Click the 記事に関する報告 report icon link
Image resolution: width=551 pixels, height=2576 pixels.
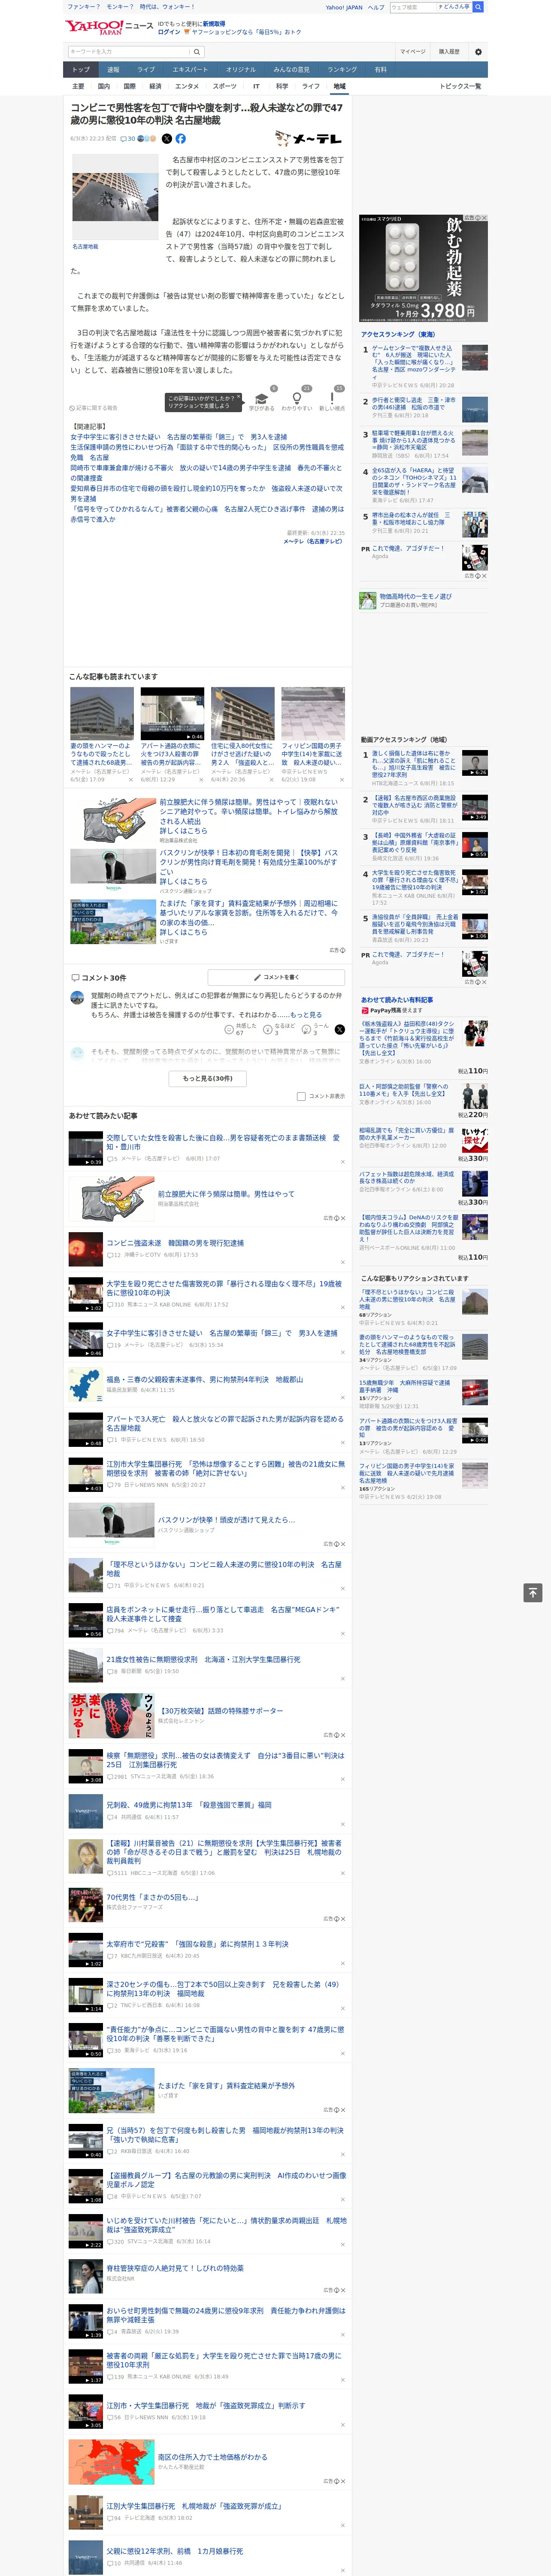click(94, 408)
